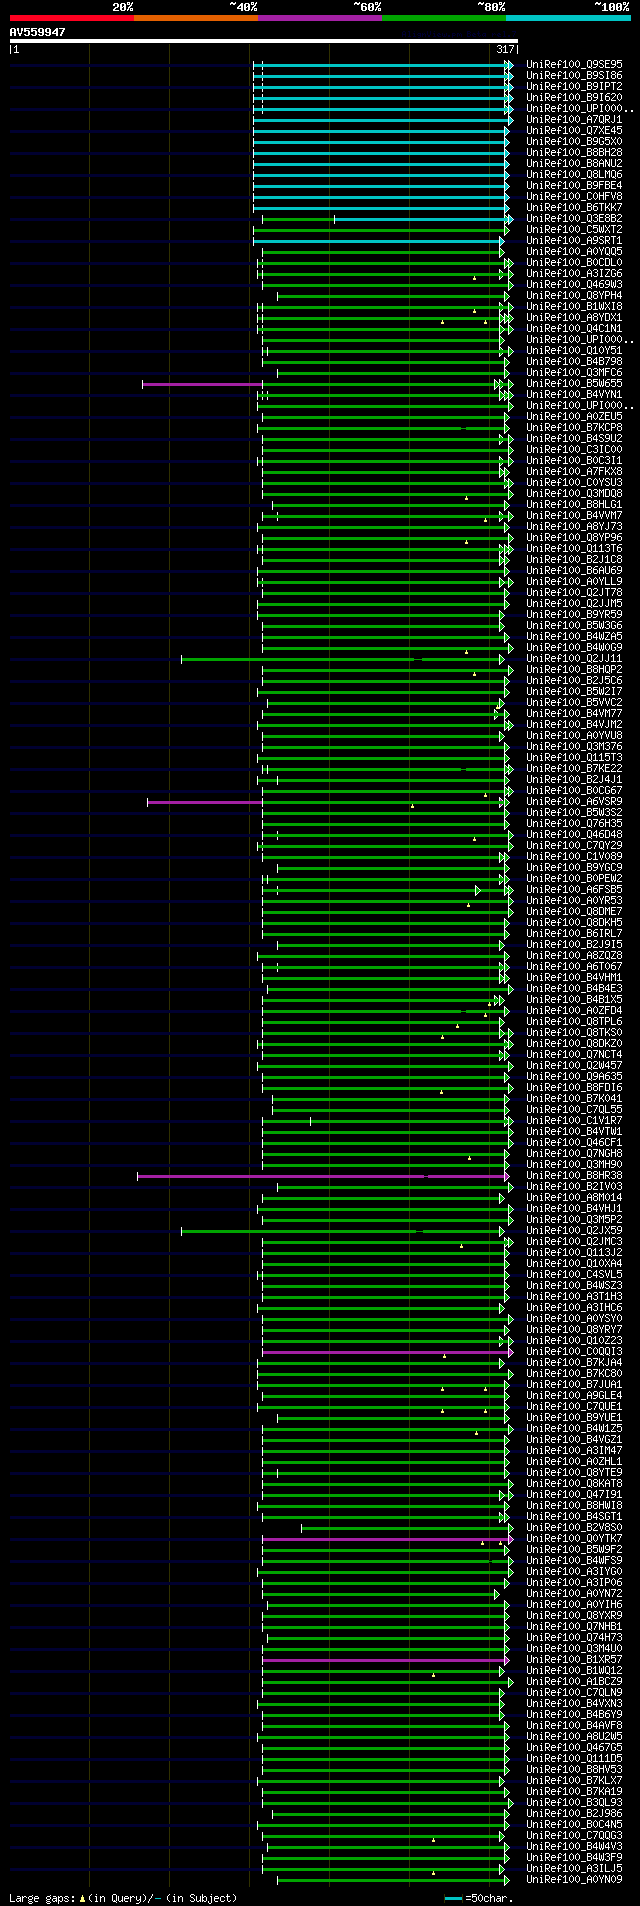The width and height of the screenshot is (640, 1906).
Task: Select hit label UniRef100_Q467G5
Action: tap(574, 1747)
